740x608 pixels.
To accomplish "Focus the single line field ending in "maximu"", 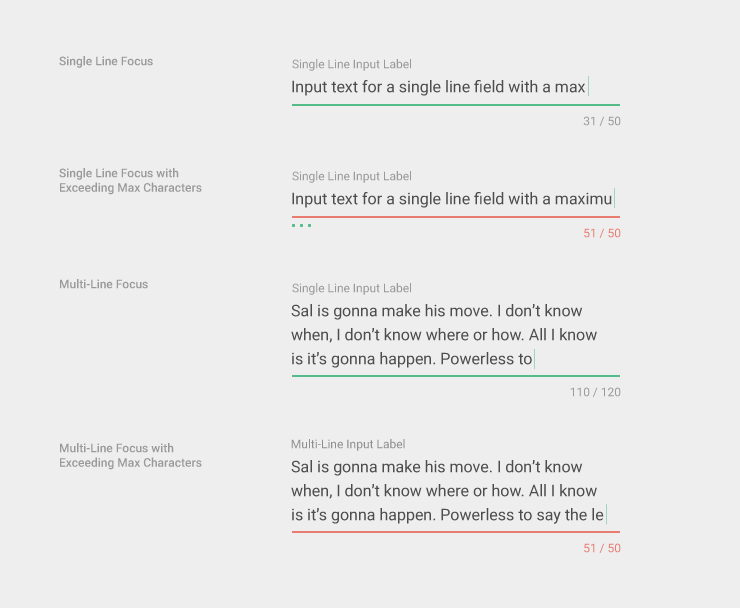I will coord(452,199).
